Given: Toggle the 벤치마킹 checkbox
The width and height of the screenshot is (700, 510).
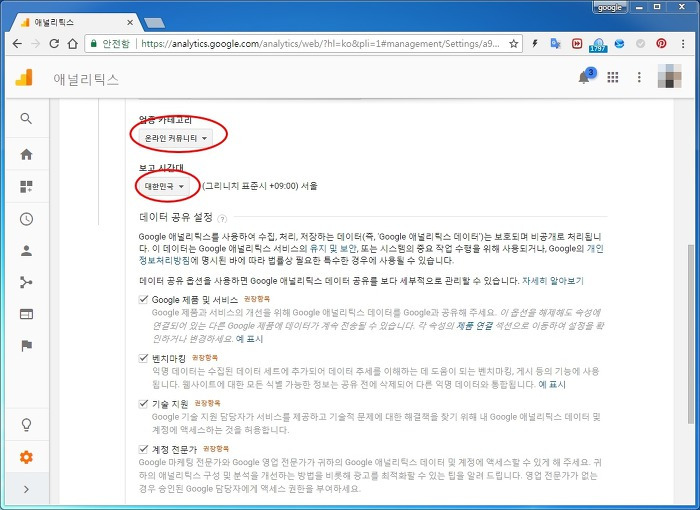Looking at the screenshot, I should (x=143, y=358).
